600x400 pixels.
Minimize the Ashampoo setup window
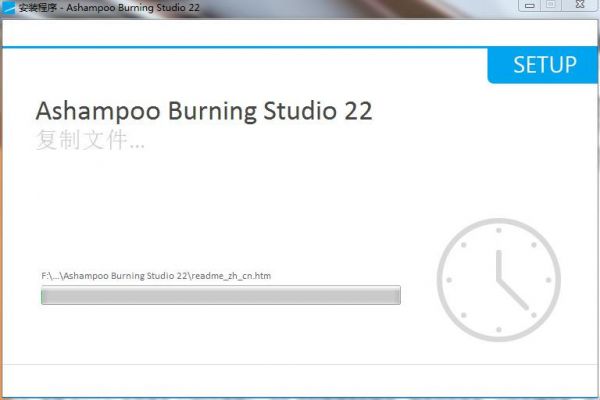530,6
